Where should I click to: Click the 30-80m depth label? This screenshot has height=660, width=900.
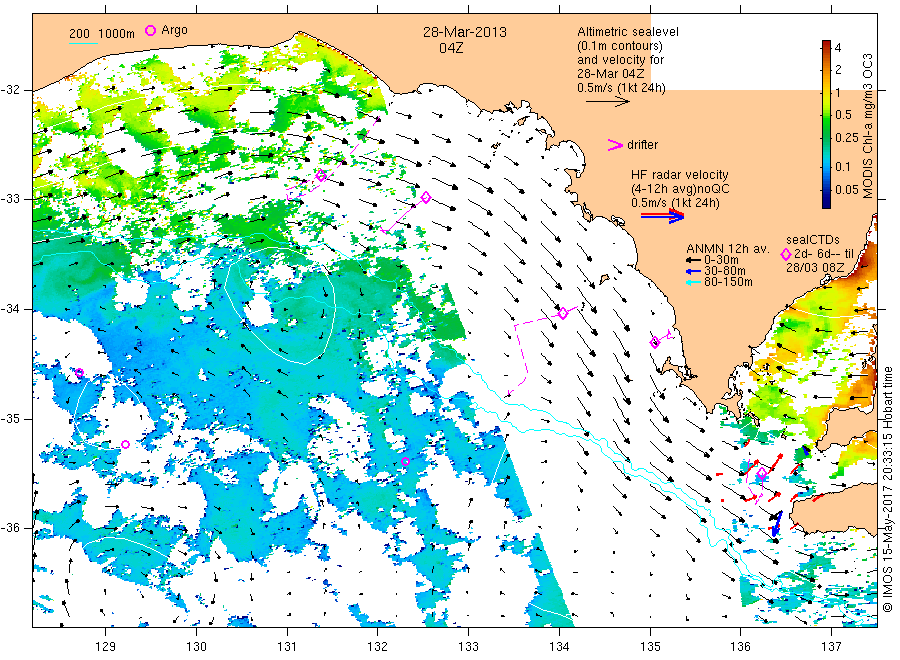pos(725,271)
